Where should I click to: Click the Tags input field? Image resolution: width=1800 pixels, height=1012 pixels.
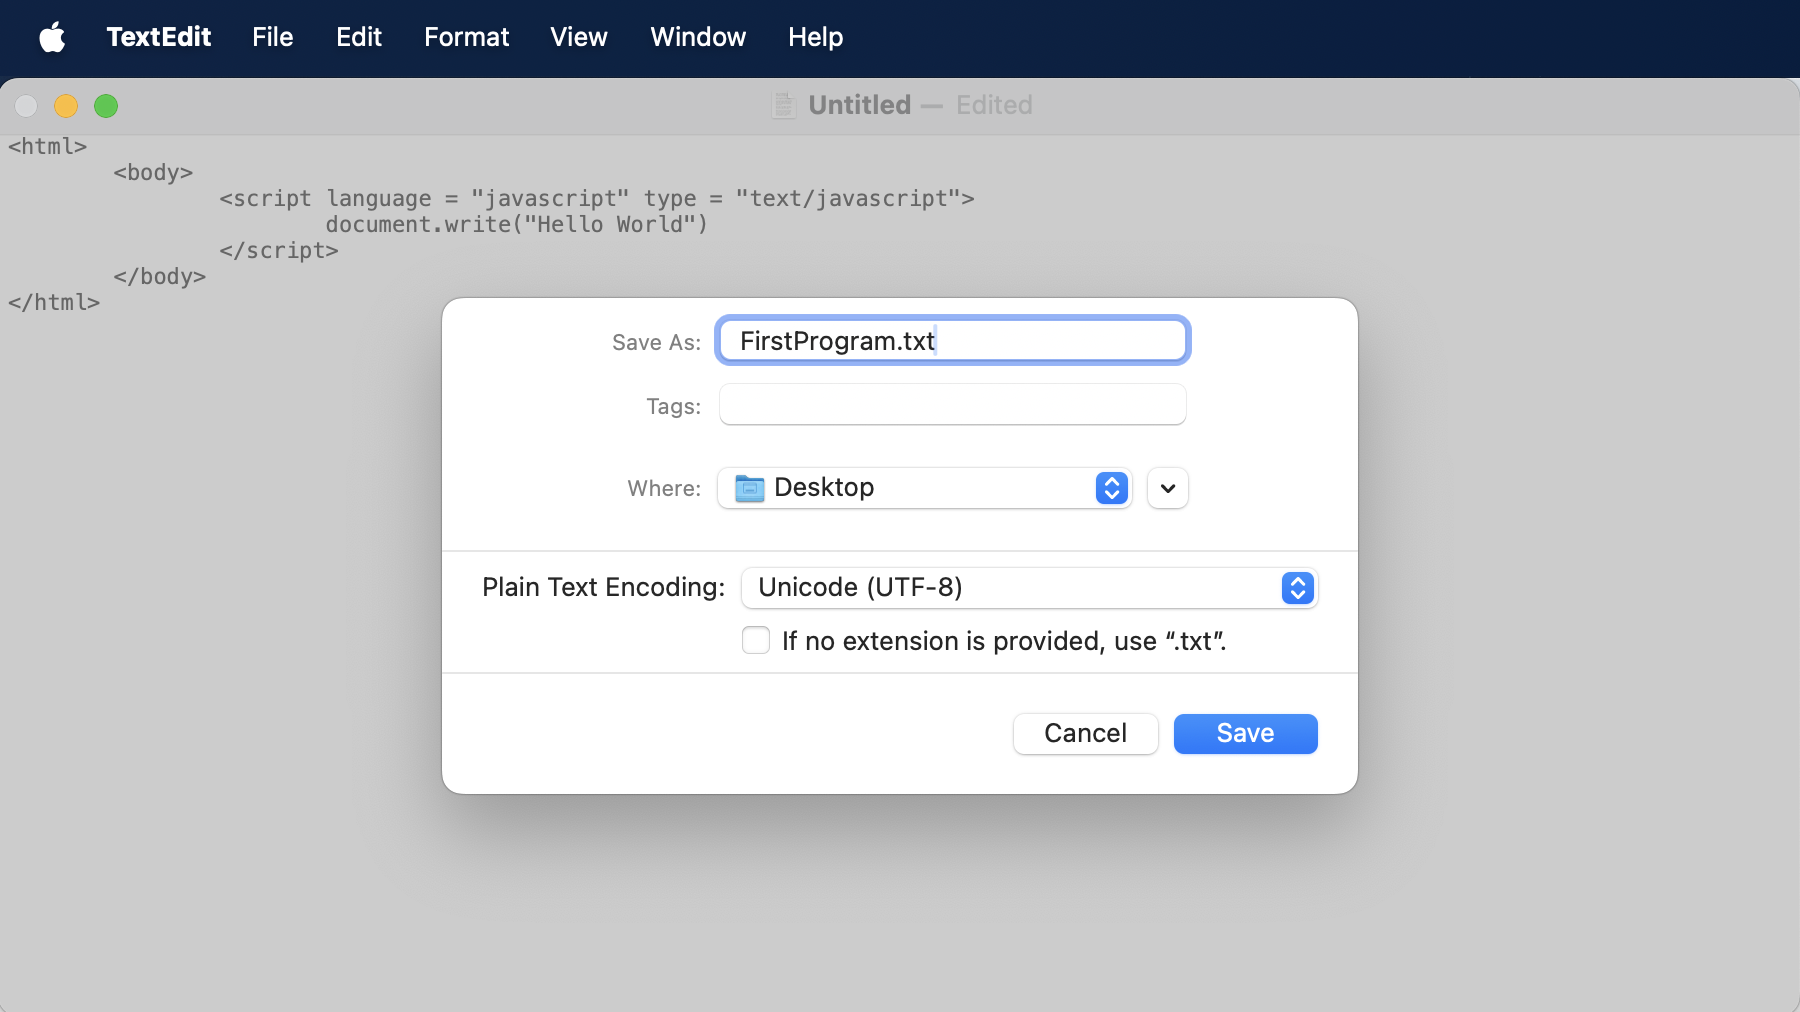(952, 405)
